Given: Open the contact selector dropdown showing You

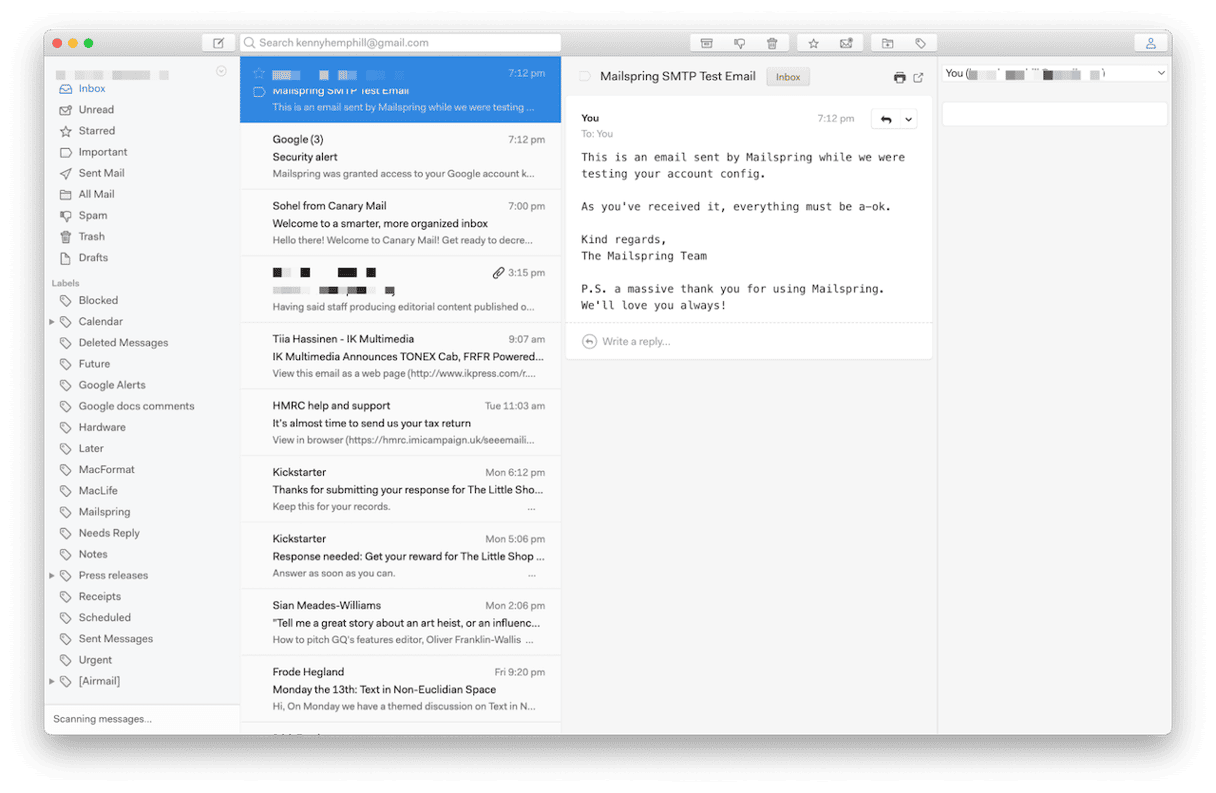Looking at the screenshot, I should coord(1055,73).
